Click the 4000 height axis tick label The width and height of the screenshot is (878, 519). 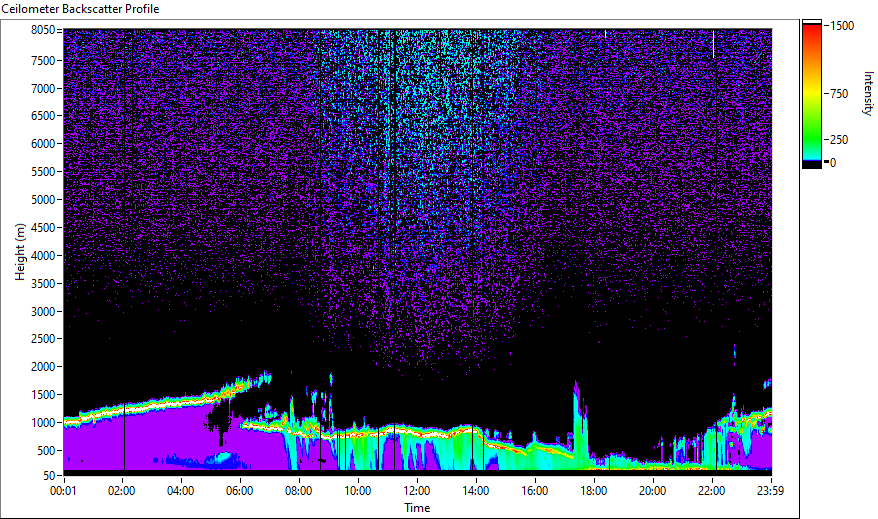tap(43, 256)
